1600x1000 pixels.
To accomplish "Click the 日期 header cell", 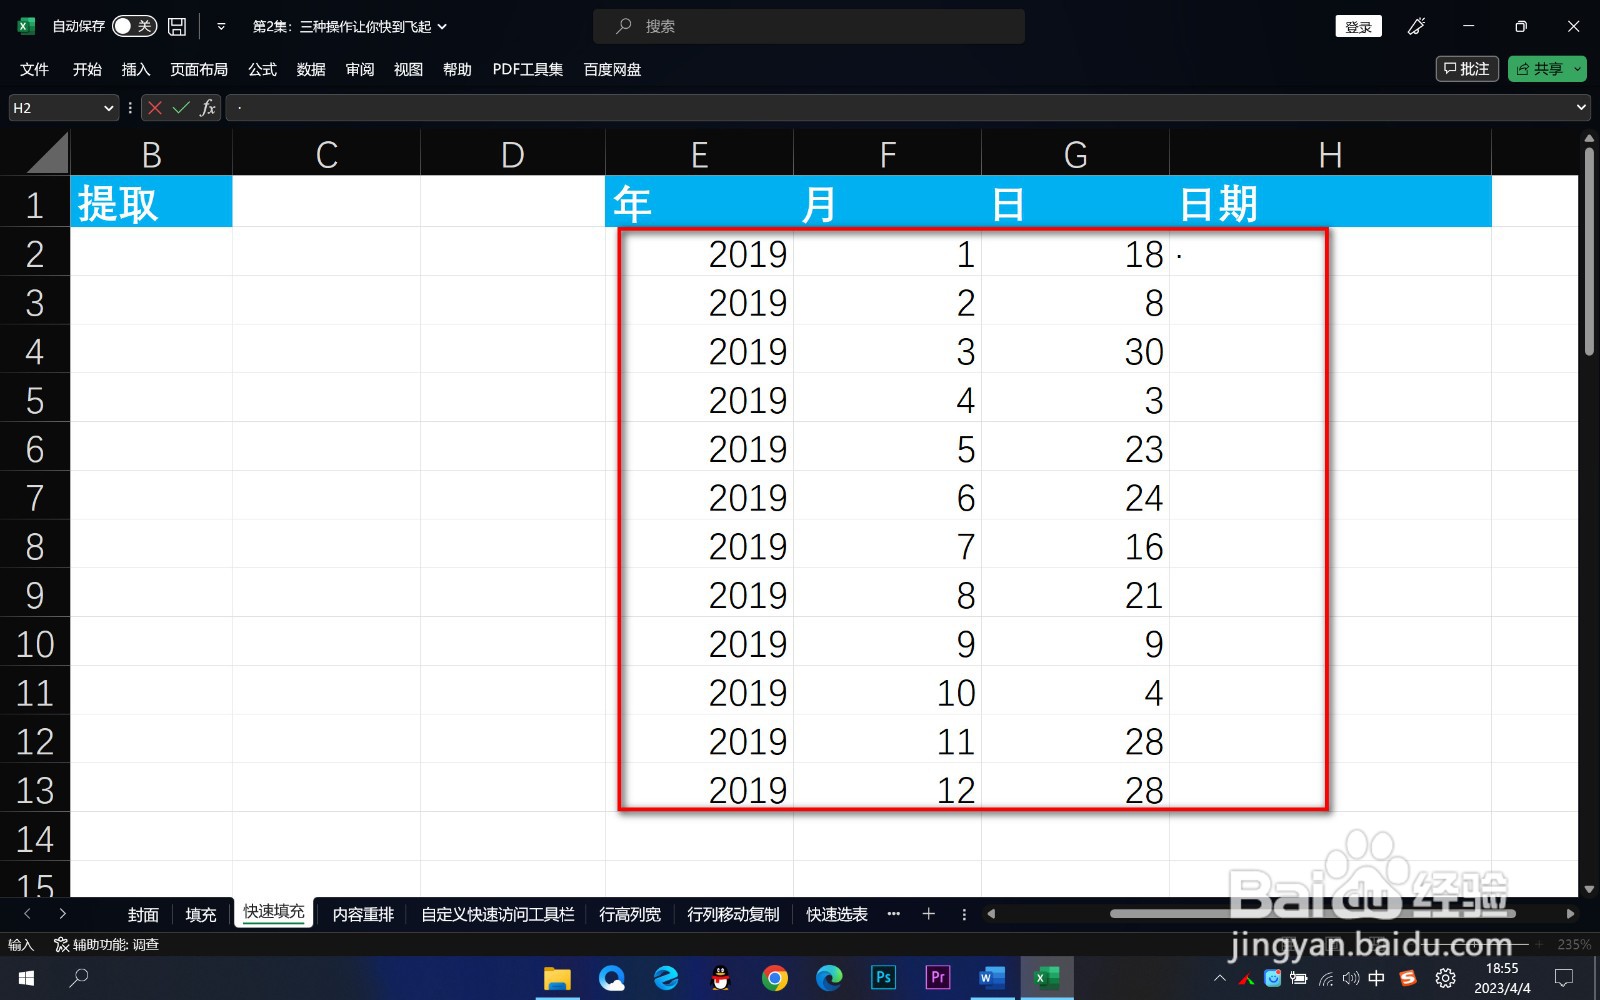I will pyautogui.click(x=1330, y=203).
